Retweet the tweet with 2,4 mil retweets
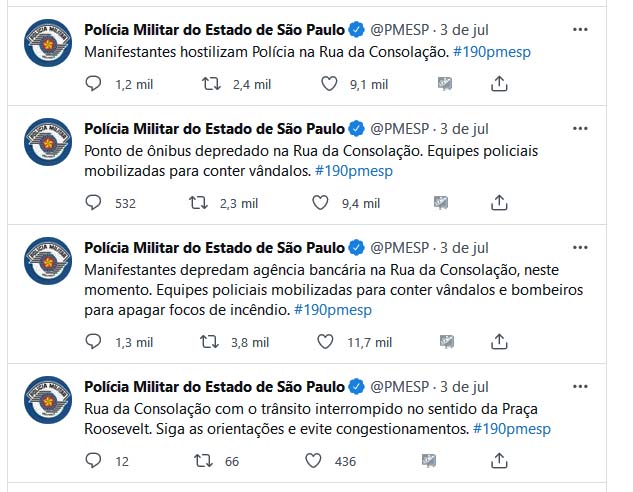 pos(211,84)
